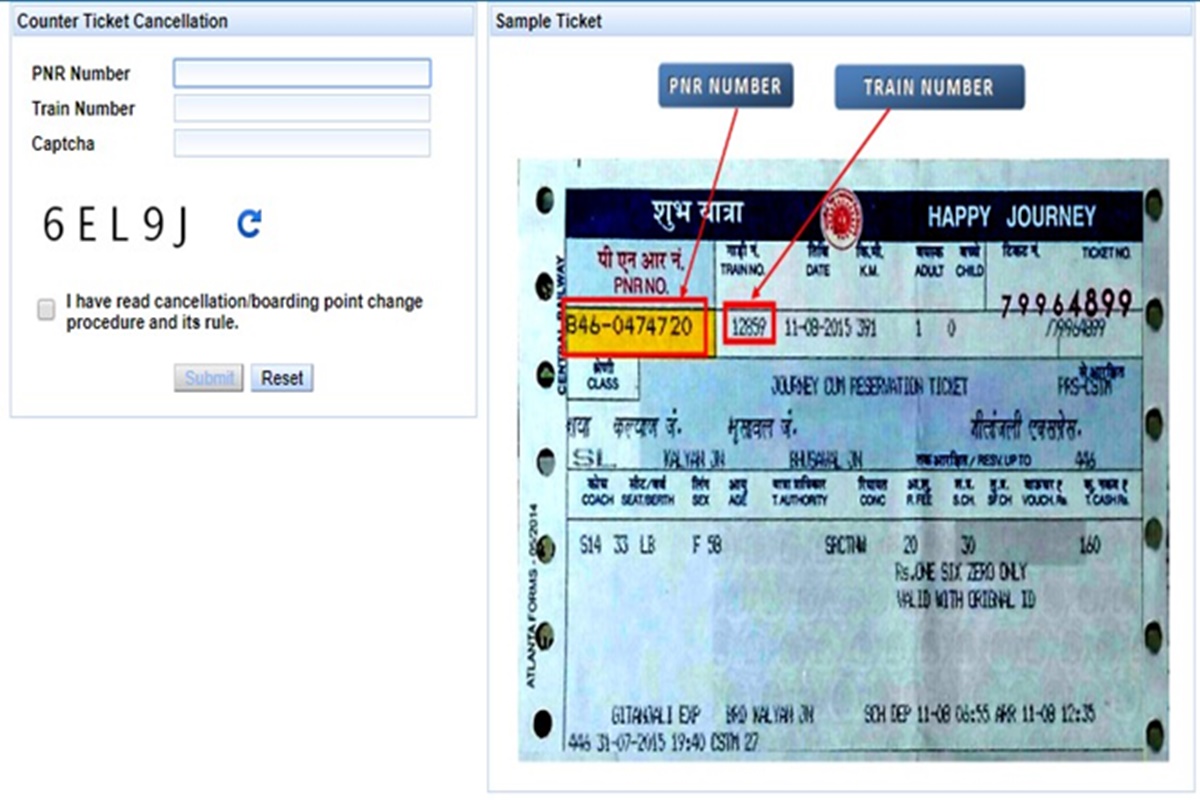This screenshot has height=800, width=1200.
Task: Tick the cancellation rules agreement checkbox
Action: click(46, 310)
